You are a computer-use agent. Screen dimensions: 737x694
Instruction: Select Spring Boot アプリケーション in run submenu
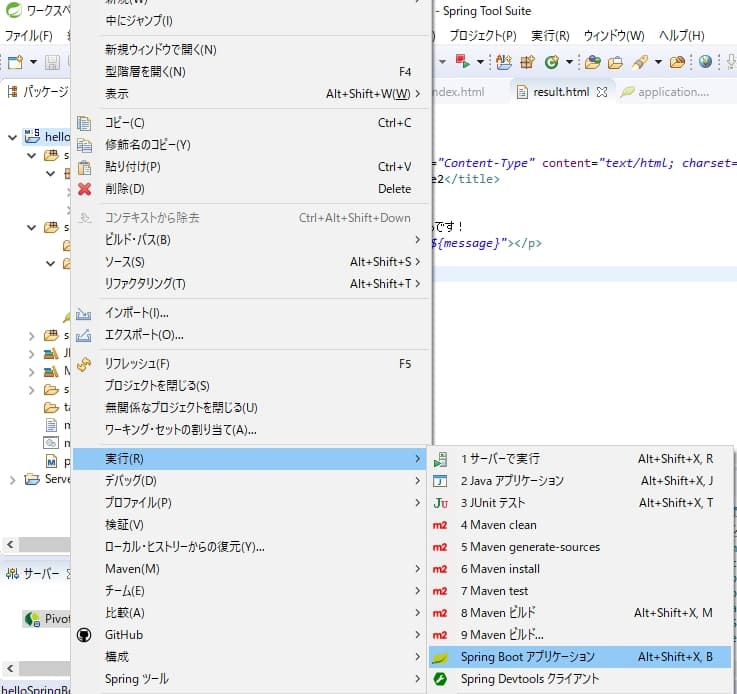(x=580, y=656)
